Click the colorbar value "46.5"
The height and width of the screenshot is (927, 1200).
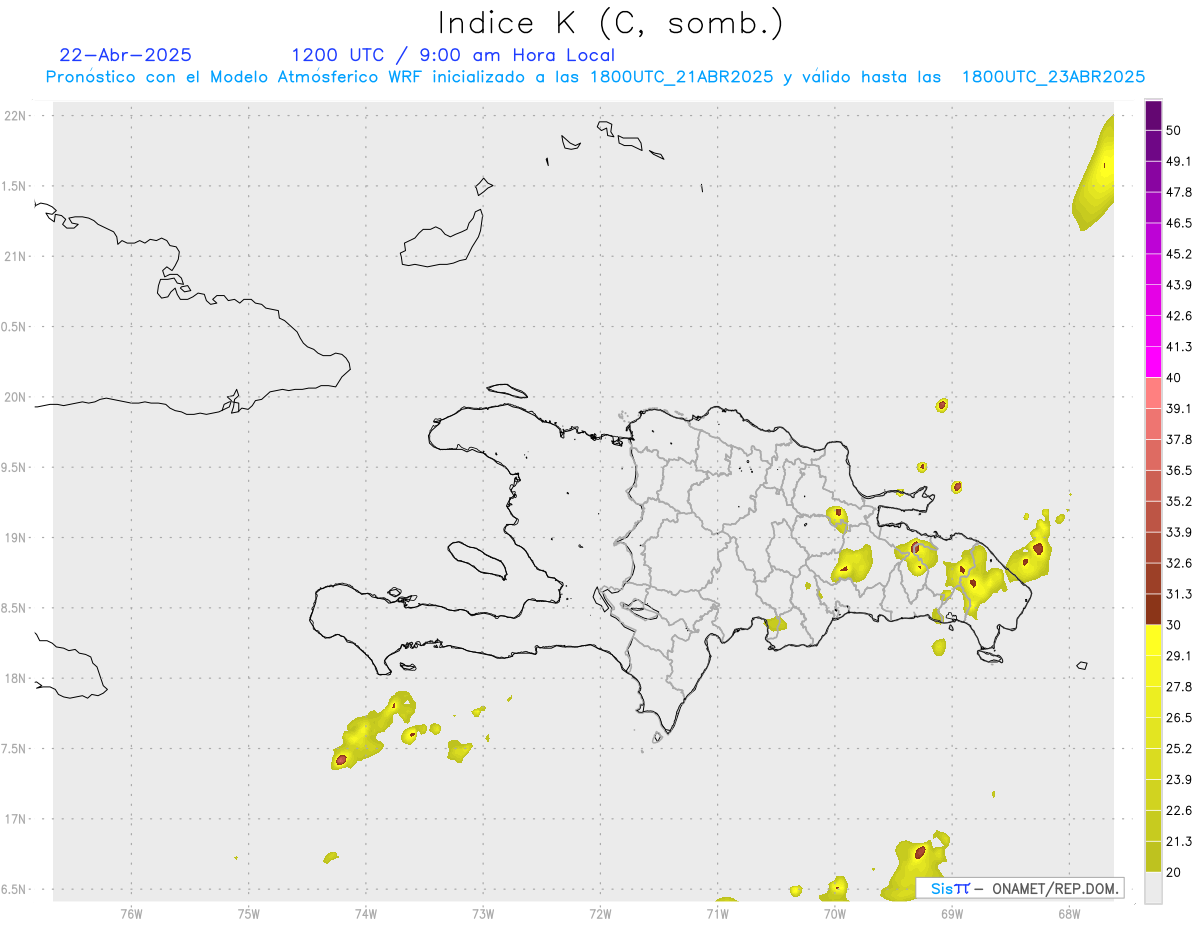pyautogui.click(x=1179, y=223)
